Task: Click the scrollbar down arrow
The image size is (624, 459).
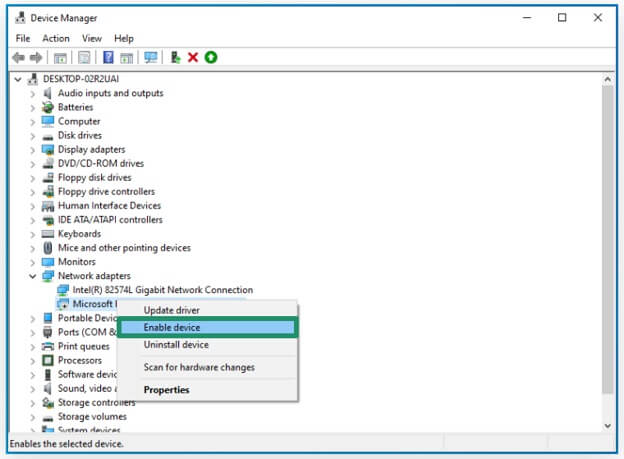Action: click(607, 426)
